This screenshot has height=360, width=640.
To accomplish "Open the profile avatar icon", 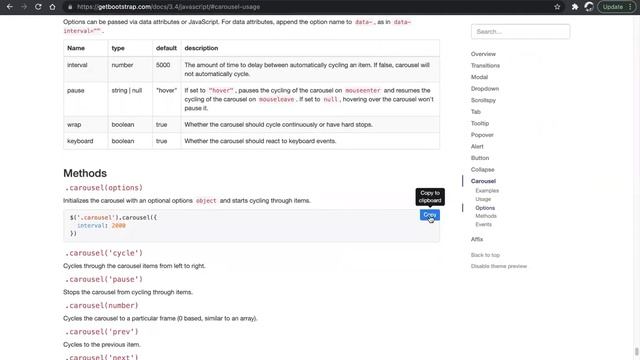I will pos(589,7).
